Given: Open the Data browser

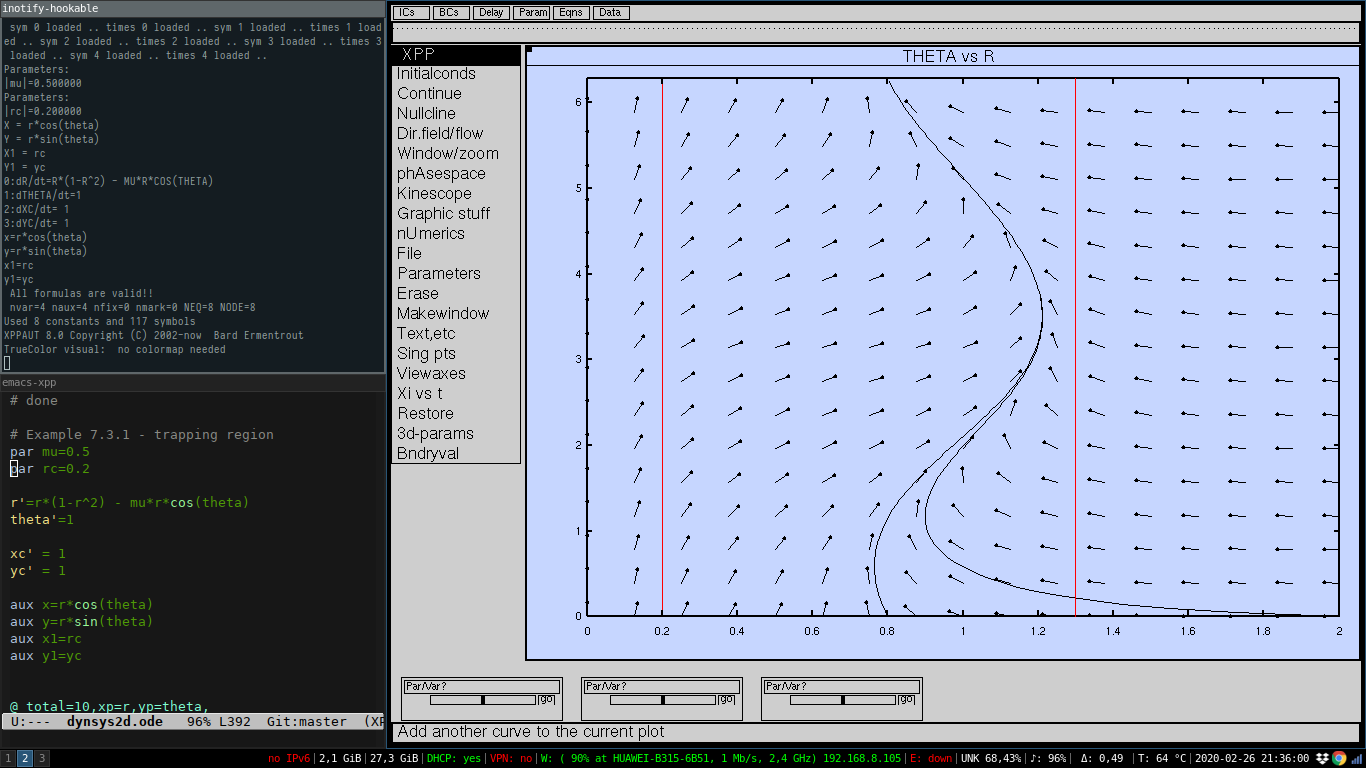Looking at the screenshot, I should coord(611,13).
